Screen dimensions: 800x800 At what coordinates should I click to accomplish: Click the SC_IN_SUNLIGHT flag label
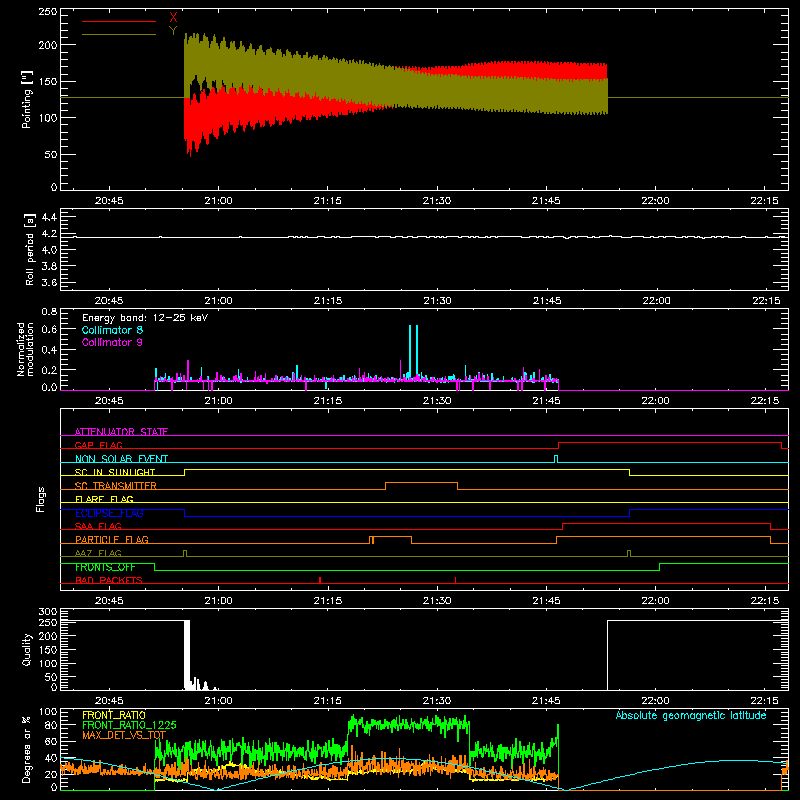click(x=115, y=472)
